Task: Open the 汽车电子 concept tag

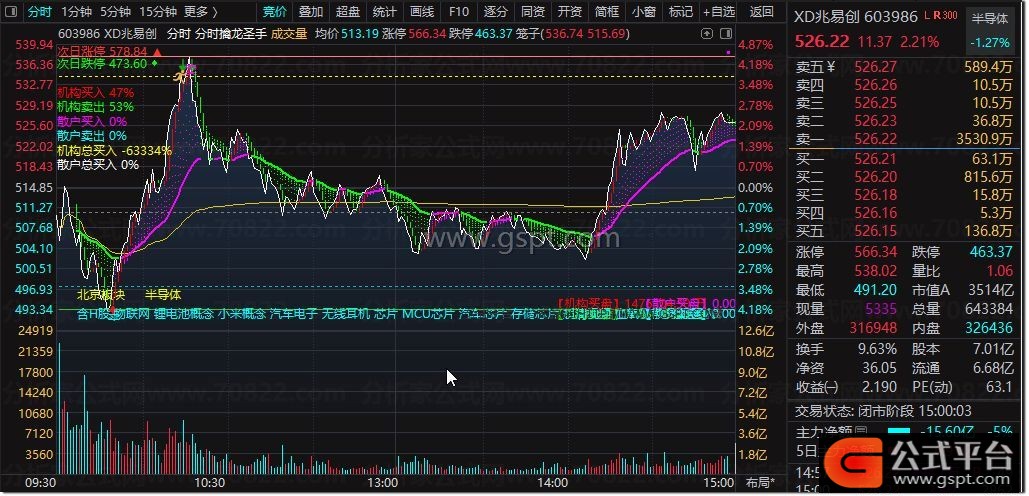Action: [293, 314]
